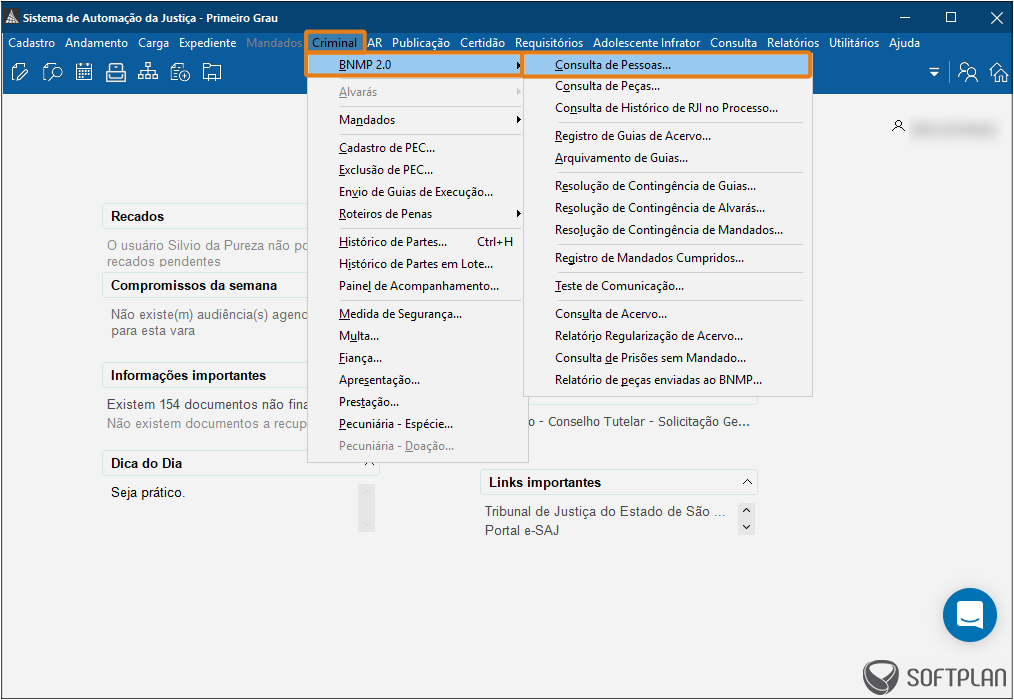Open the Tribunal de Justiça do Estado link
The image size is (1014, 700).
605,511
